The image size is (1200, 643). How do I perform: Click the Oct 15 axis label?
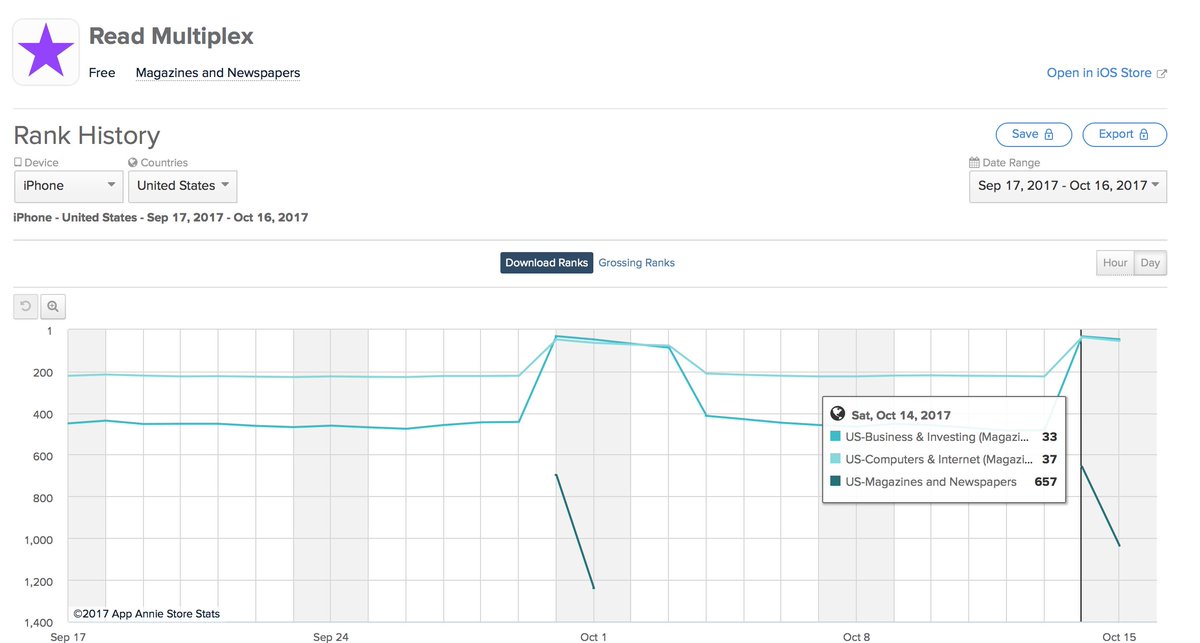pos(1118,636)
